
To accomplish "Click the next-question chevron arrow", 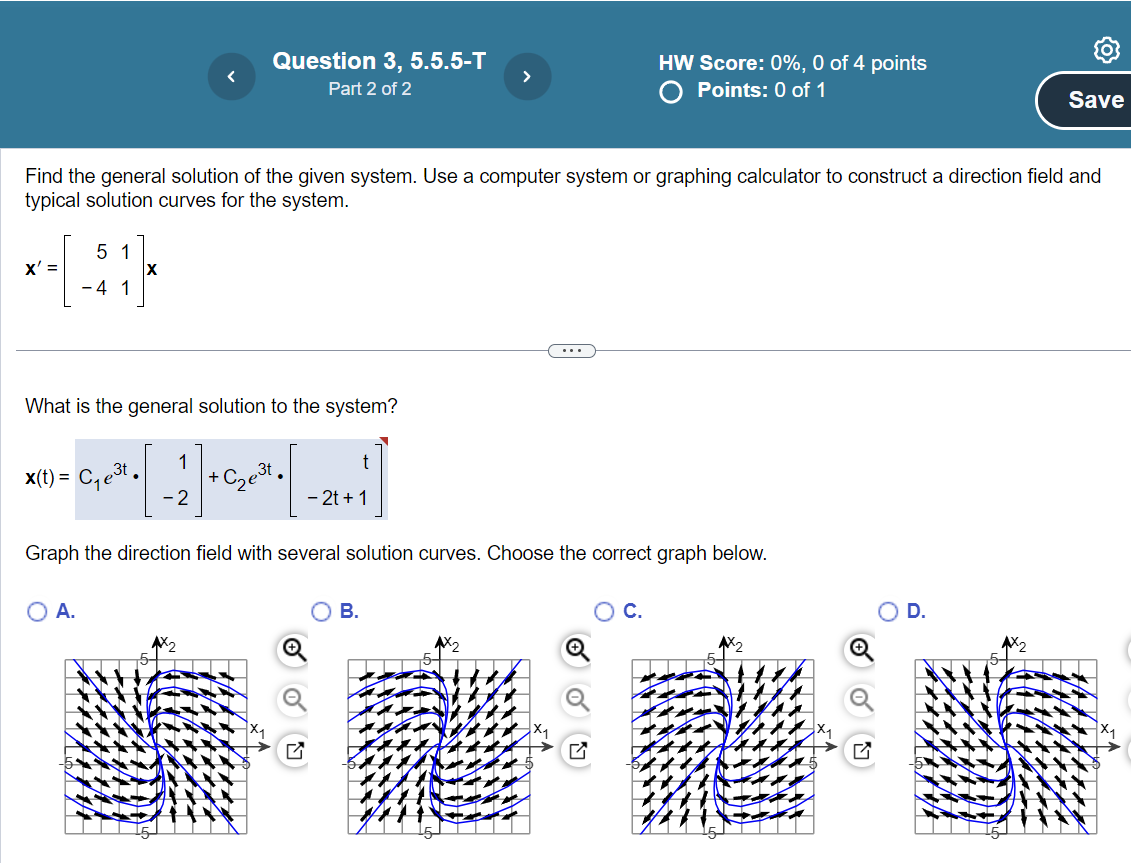I will (527, 75).
